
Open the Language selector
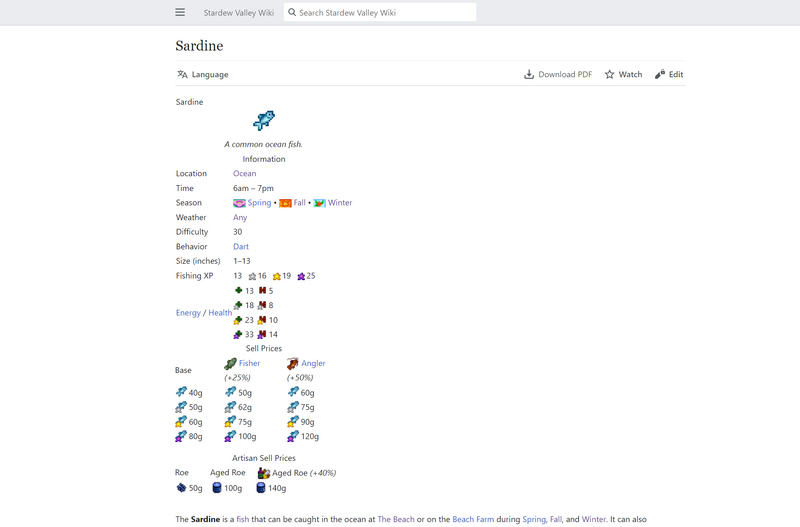click(203, 74)
